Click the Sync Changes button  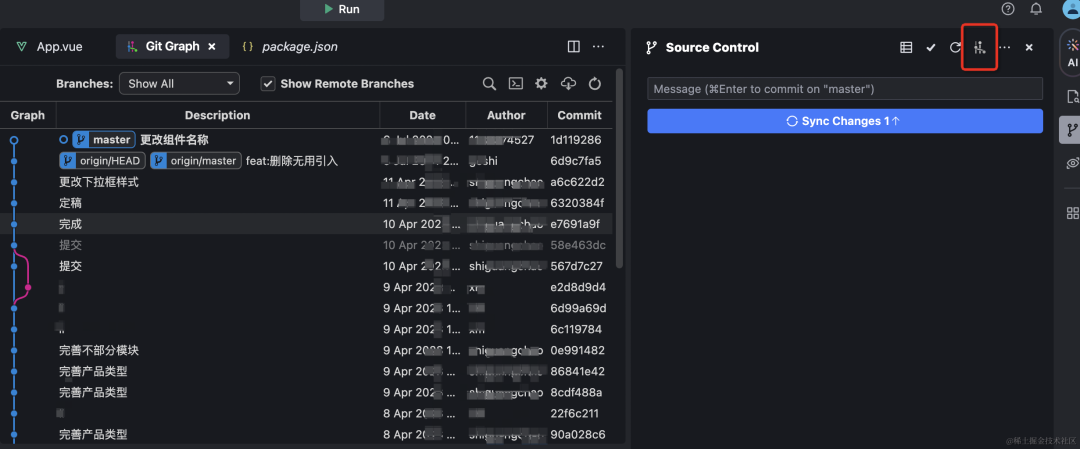[x=844, y=121]
